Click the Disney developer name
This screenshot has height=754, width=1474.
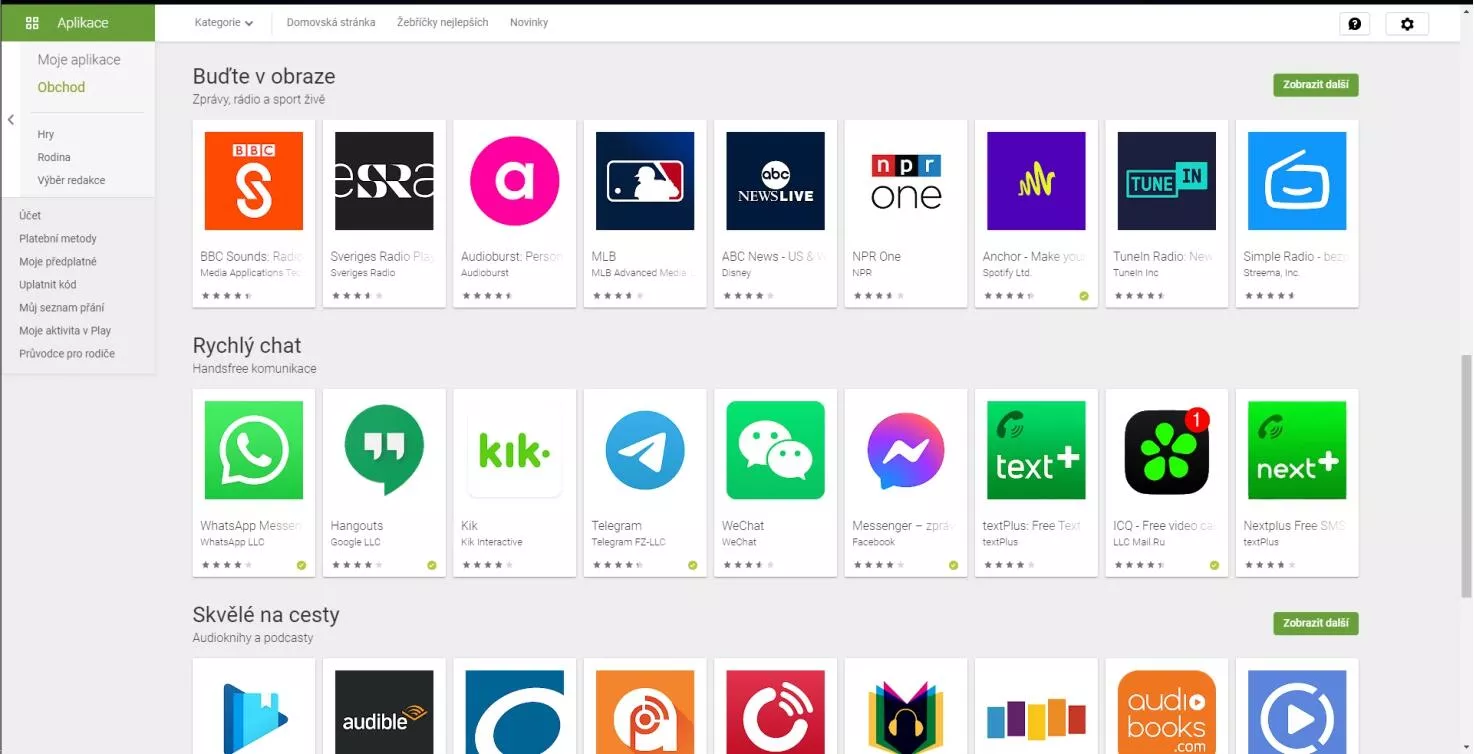tap(737, 273)
